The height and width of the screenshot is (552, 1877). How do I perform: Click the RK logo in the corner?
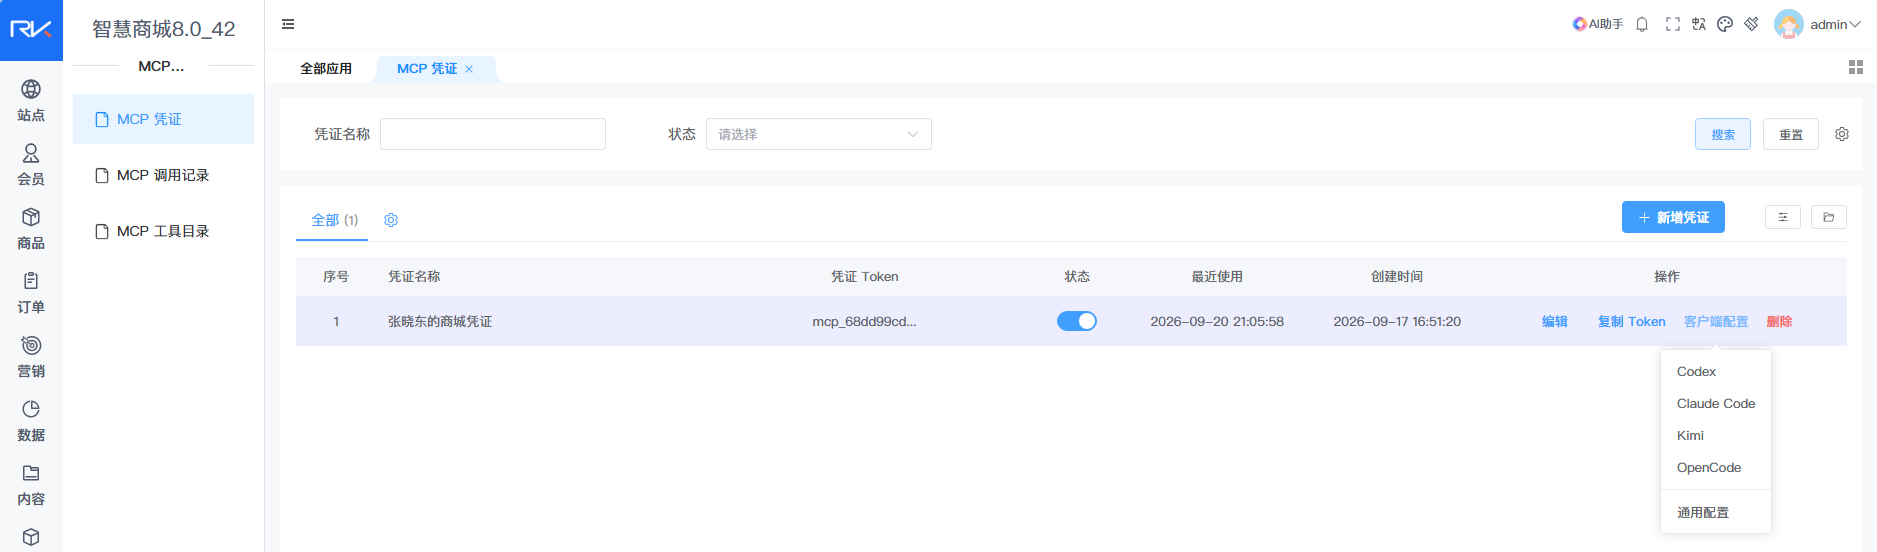point(31,30)
